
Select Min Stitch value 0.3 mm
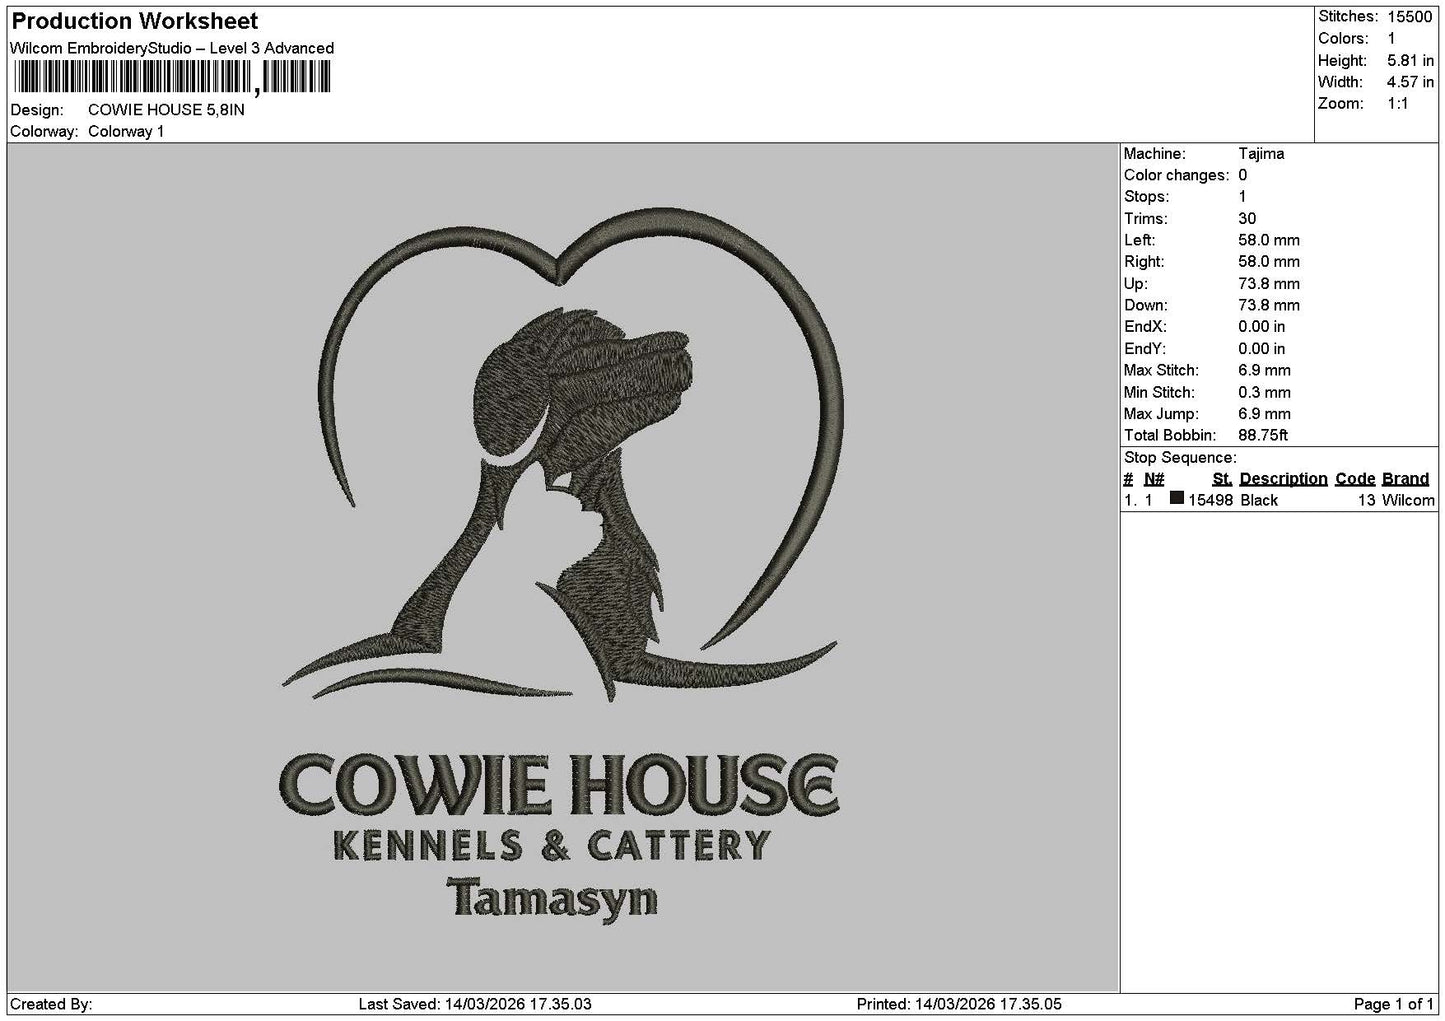(1264, 392)
